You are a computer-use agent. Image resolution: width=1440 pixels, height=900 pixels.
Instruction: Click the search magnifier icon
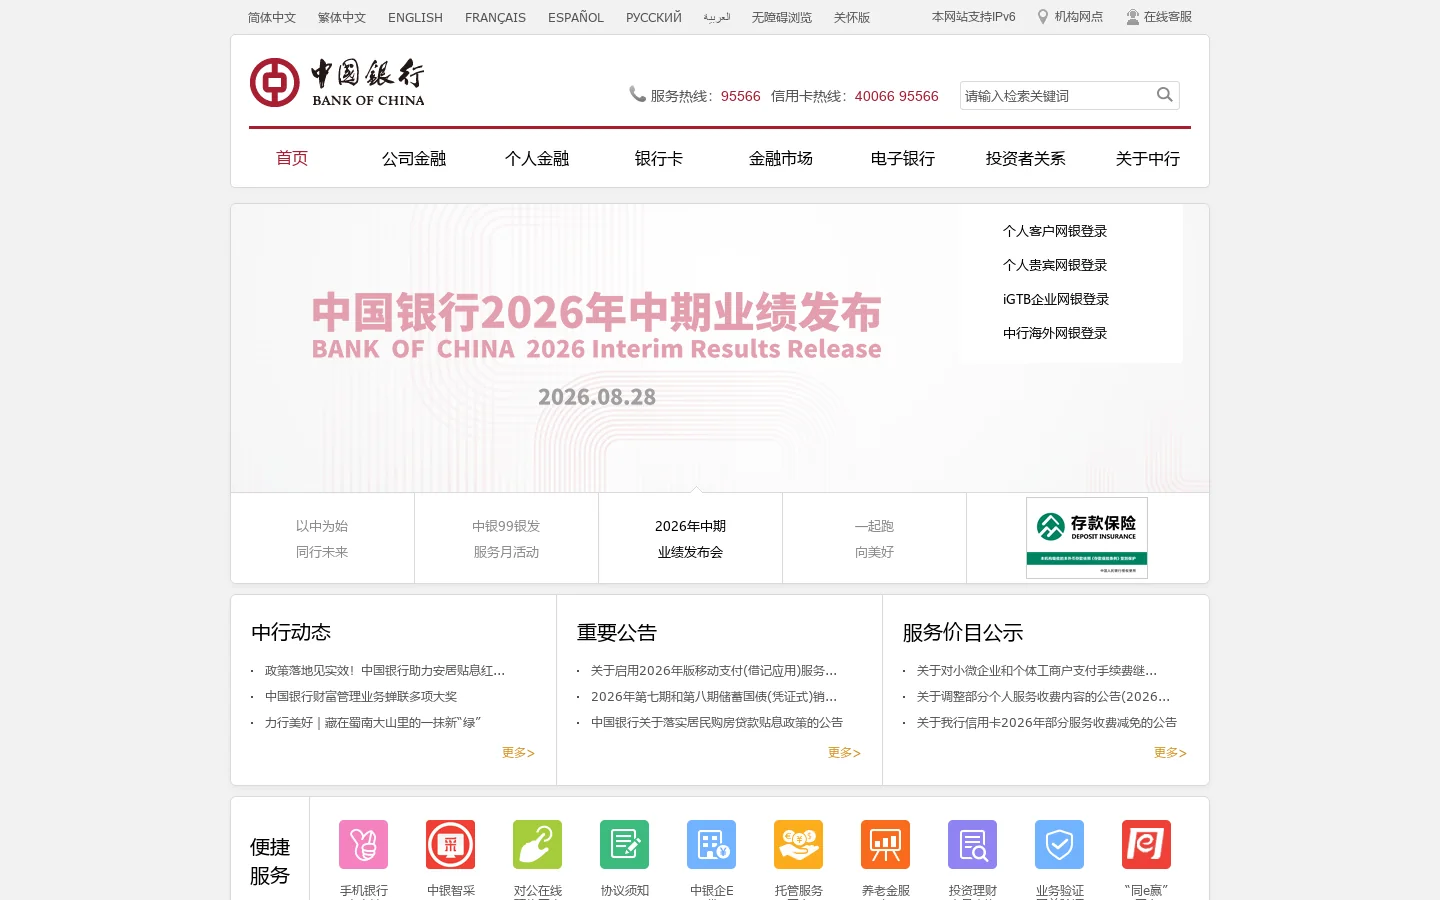coord(1165,95)
